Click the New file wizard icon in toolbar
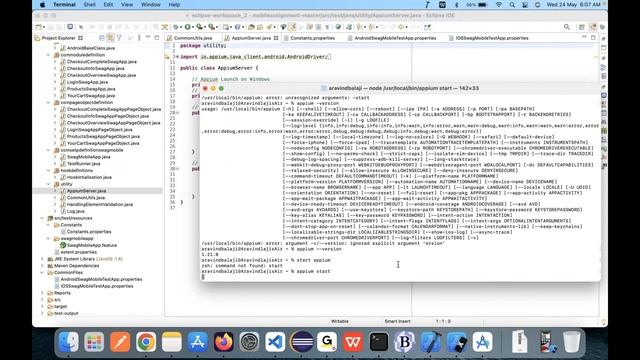Image resolution: width=640 pixels, height=360 pixels. (38, 27)
